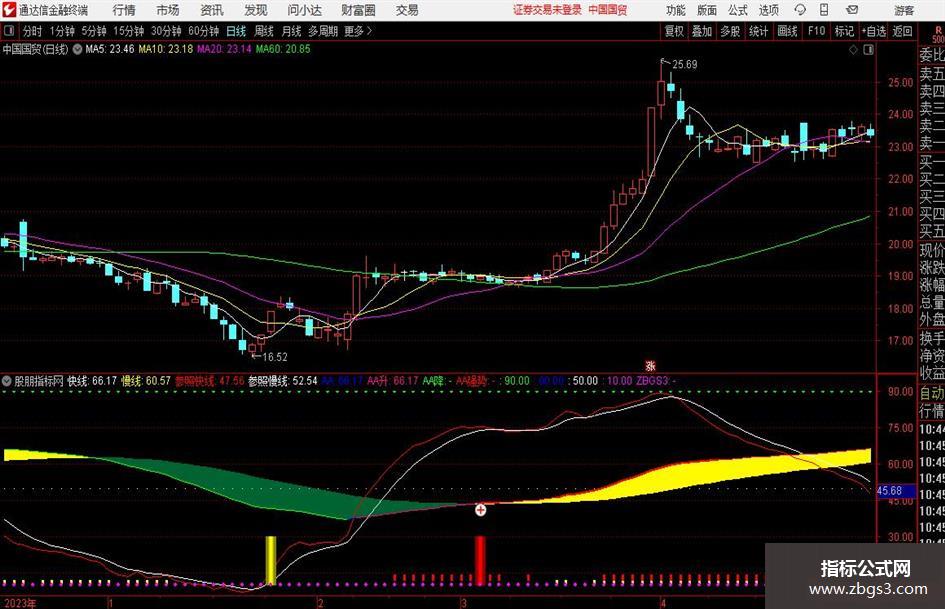The height and width of the screenshot is (609, 945).
Task: Click the 换手 row in the quote panel
Action: [932, 338]
